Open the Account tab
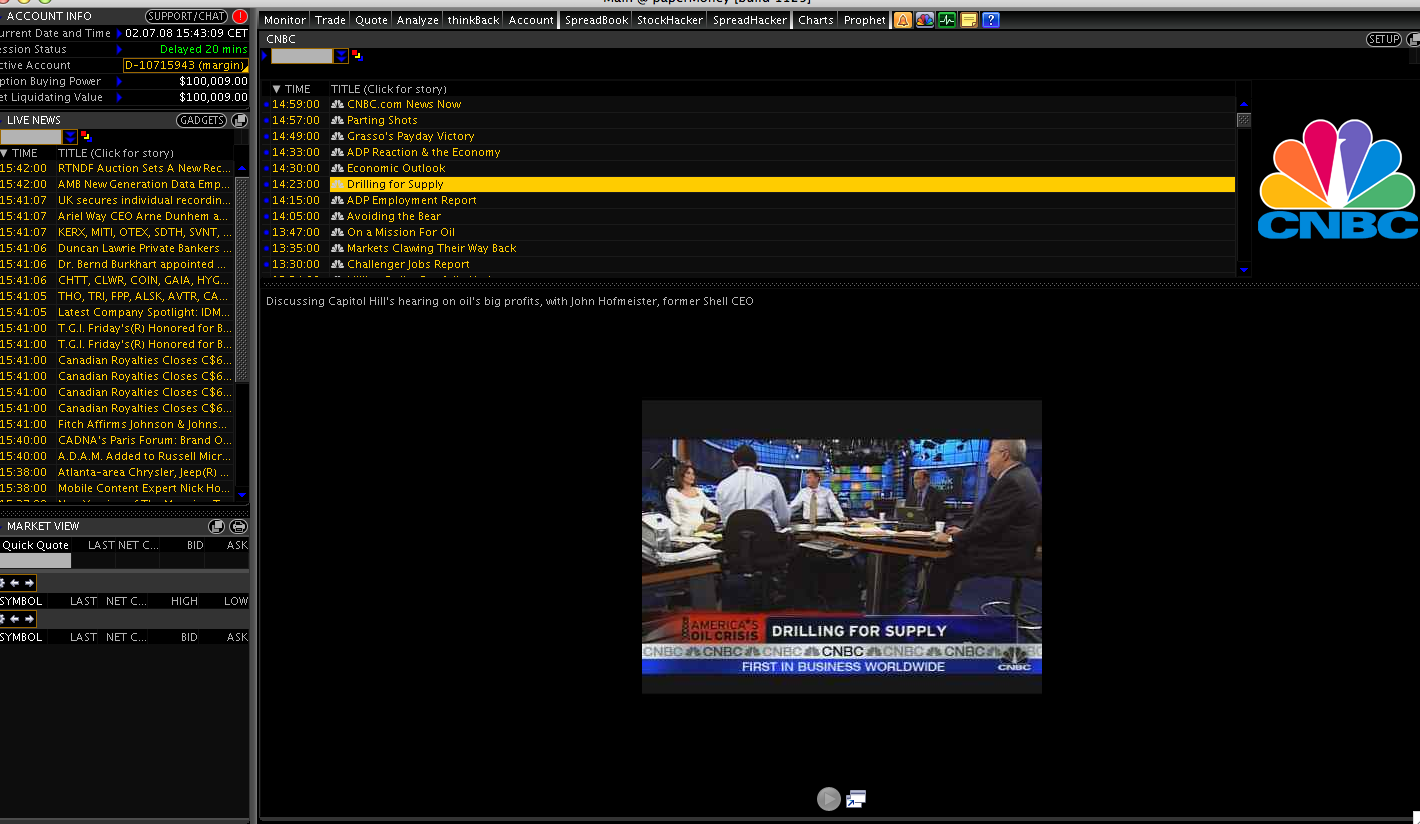Image resolution: width=1420 pixels, height=824 pixels. point(531,20)
